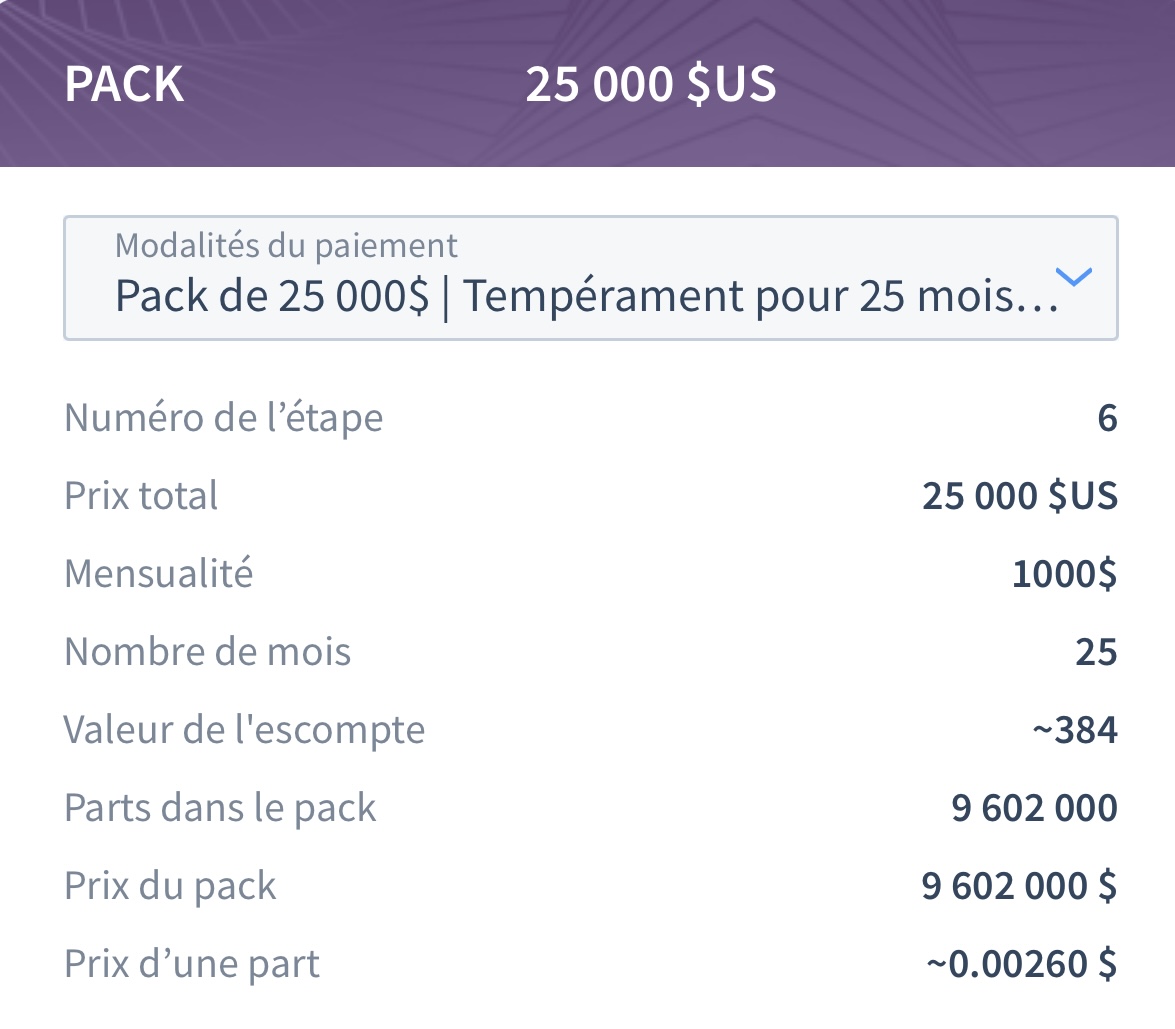The width and height of the screenshot is (1175, 1029).
Task: Click the discount value ~384
Action: (1075, 730)
